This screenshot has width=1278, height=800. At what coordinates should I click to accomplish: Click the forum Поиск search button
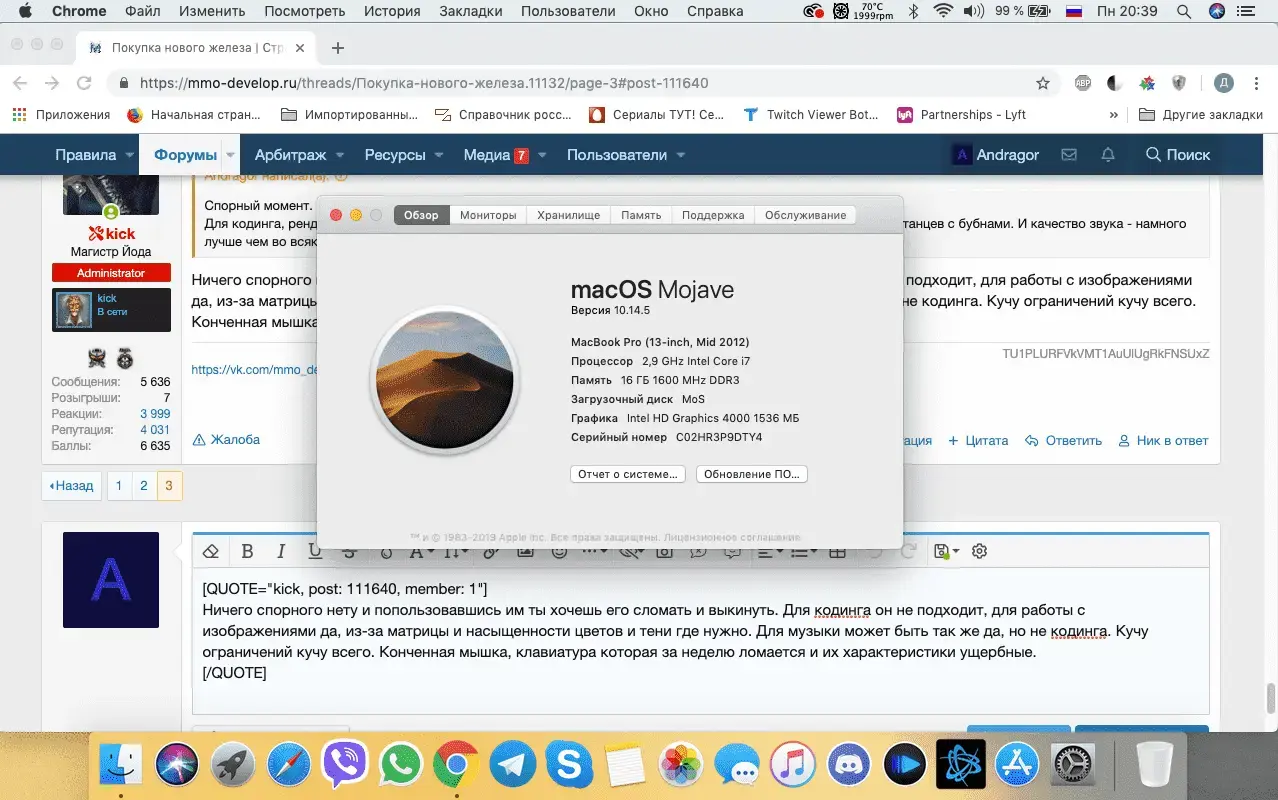[x=1178, y=155]
